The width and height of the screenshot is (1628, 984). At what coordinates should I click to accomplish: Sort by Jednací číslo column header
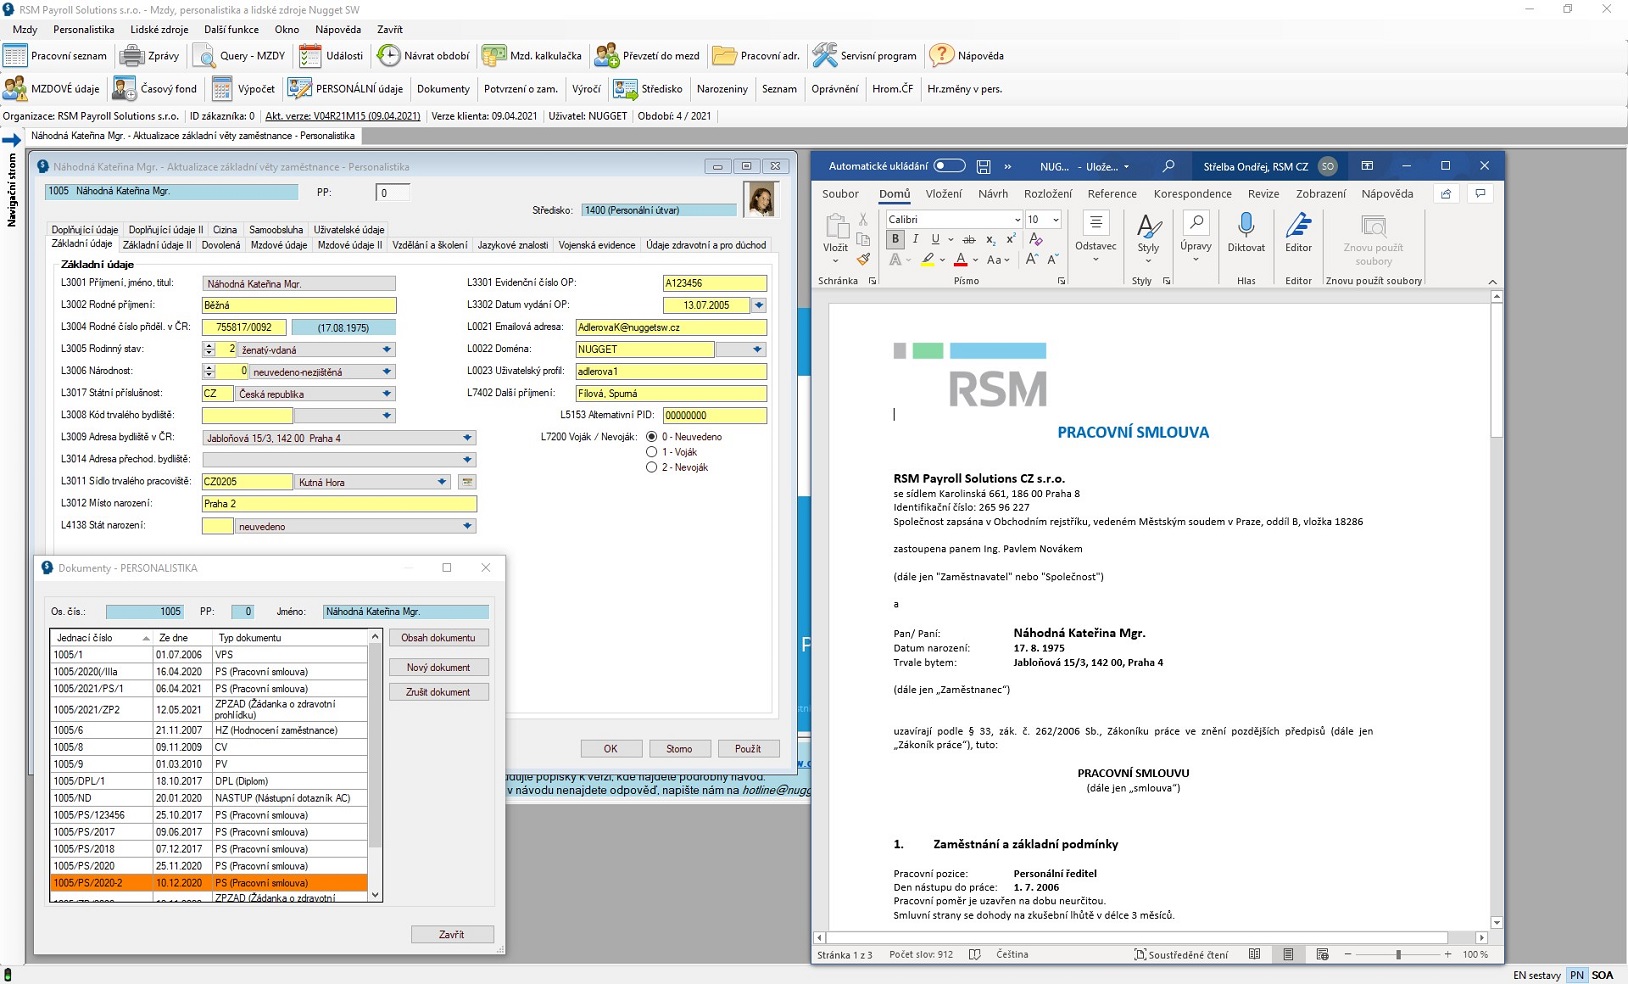pos(102,638)
